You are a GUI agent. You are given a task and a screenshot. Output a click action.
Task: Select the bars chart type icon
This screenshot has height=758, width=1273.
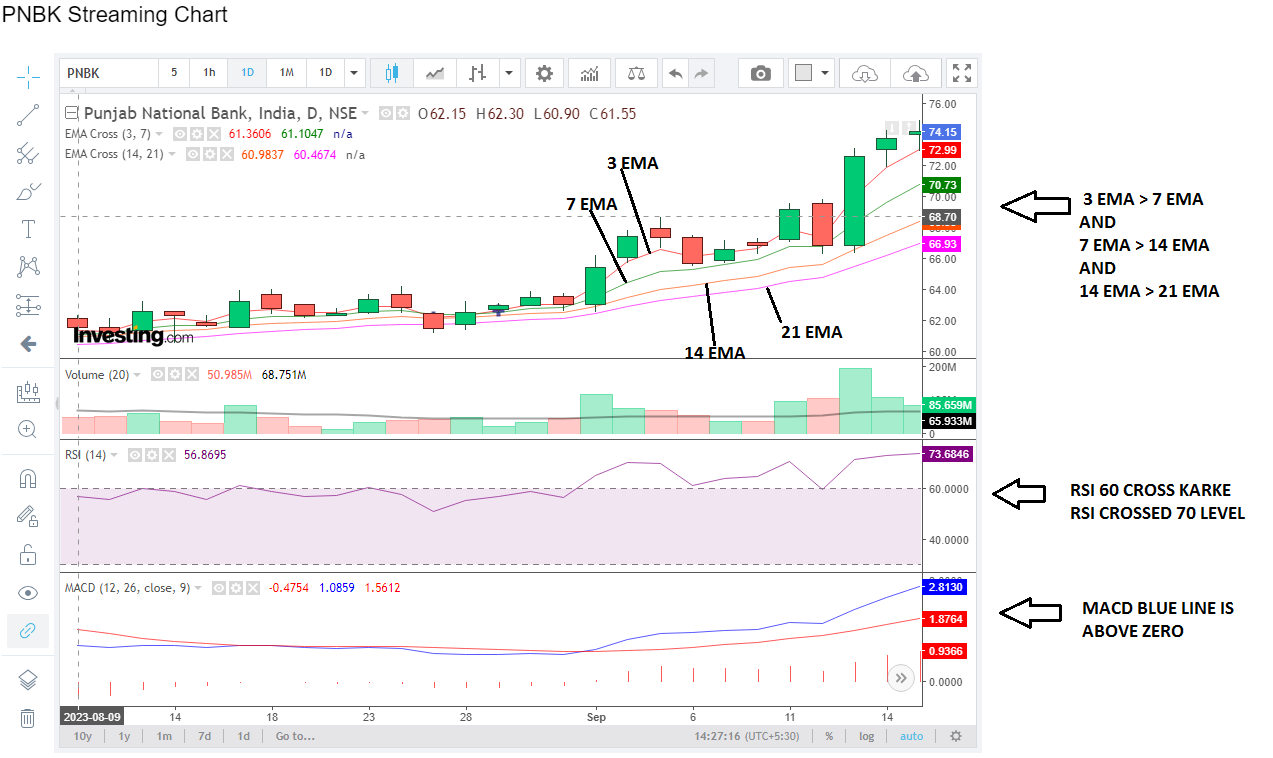478,73
